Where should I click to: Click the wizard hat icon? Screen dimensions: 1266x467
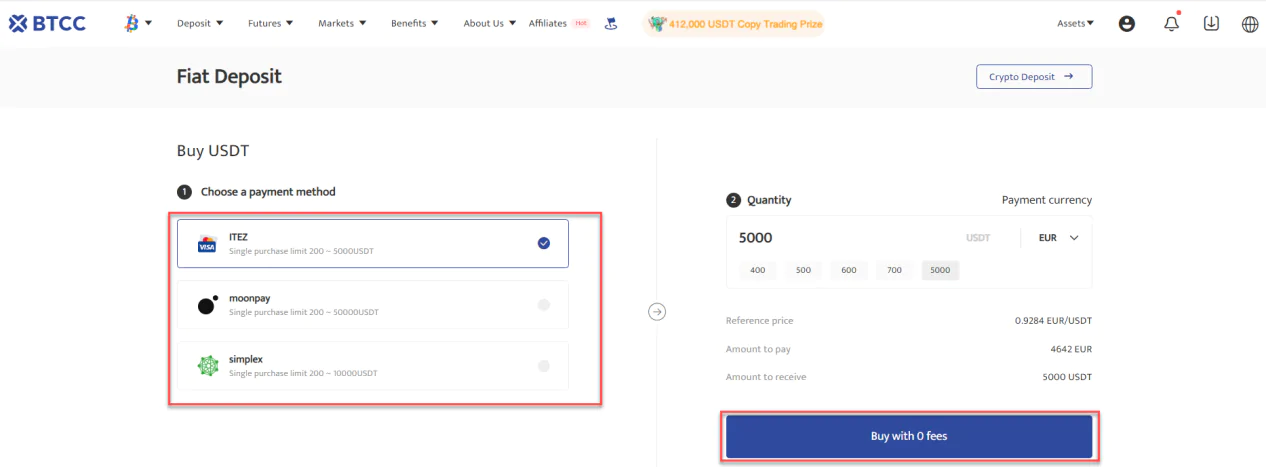pyautogui.click(x=611, y=23)
